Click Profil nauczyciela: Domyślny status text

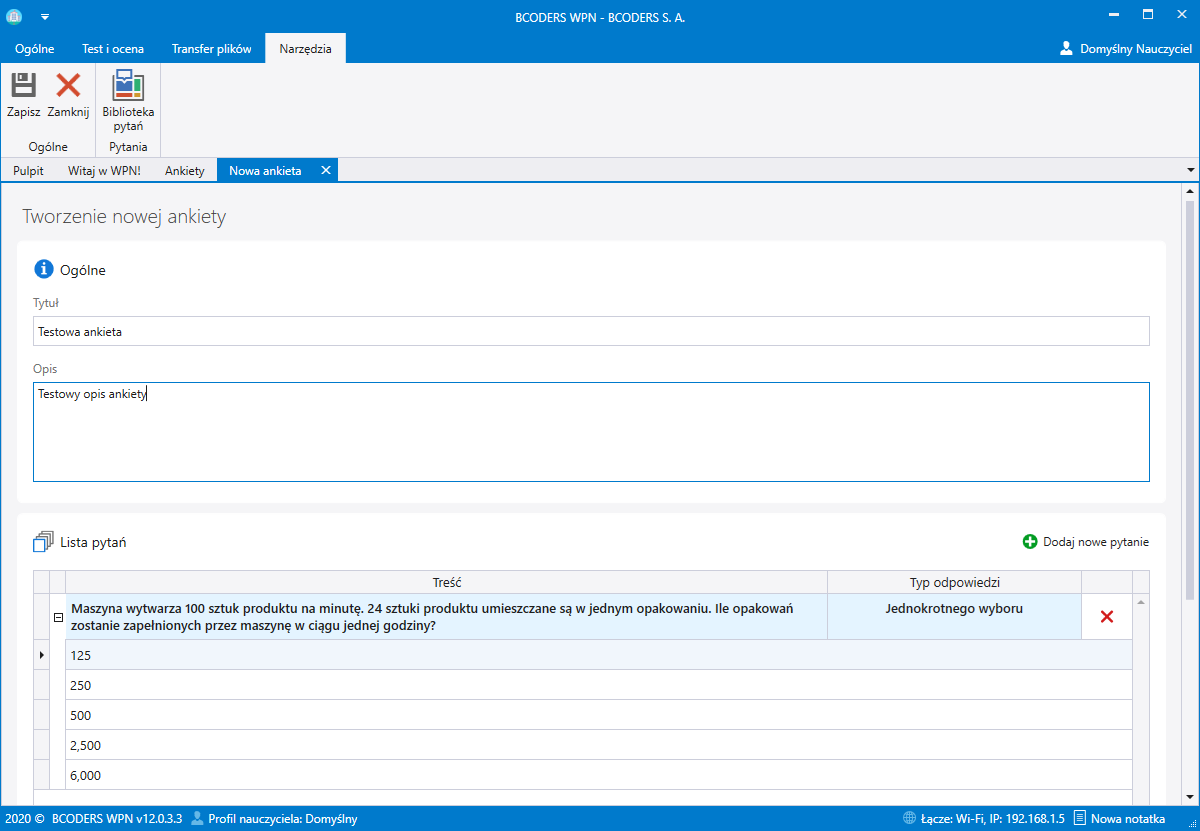(283, 819)
